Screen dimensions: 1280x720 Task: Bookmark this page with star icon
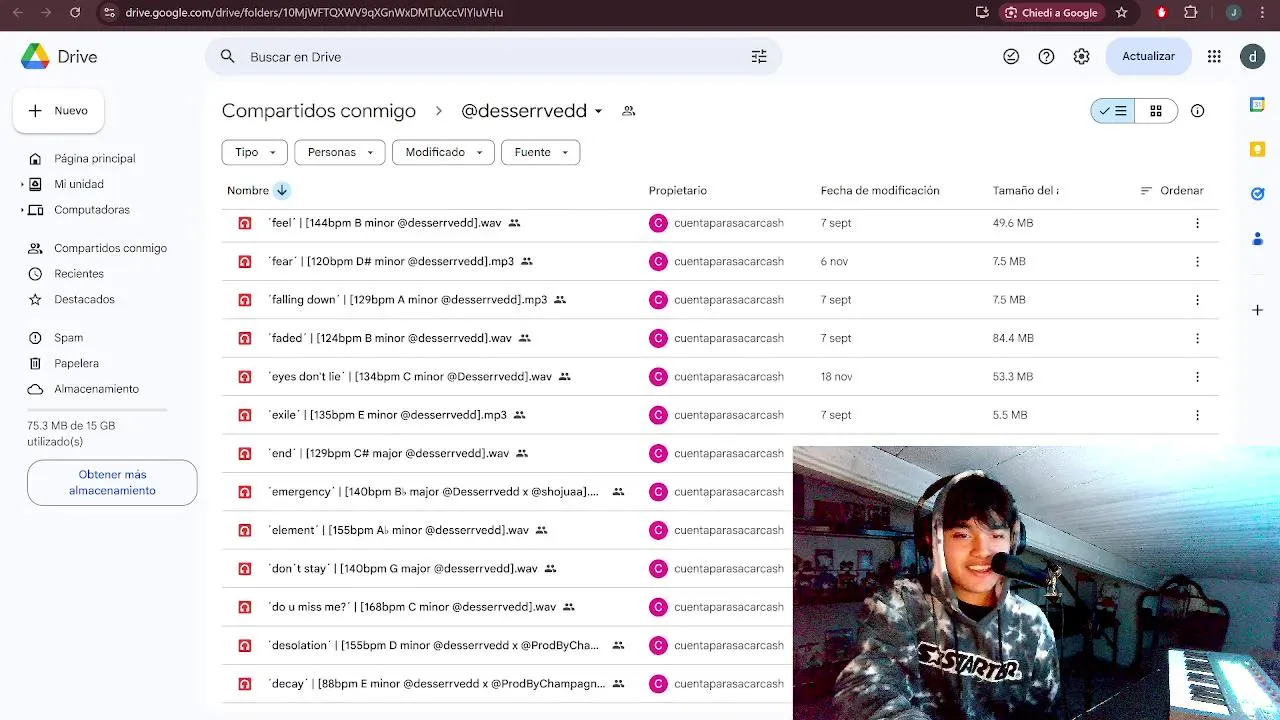click(x=1122, y=13)
